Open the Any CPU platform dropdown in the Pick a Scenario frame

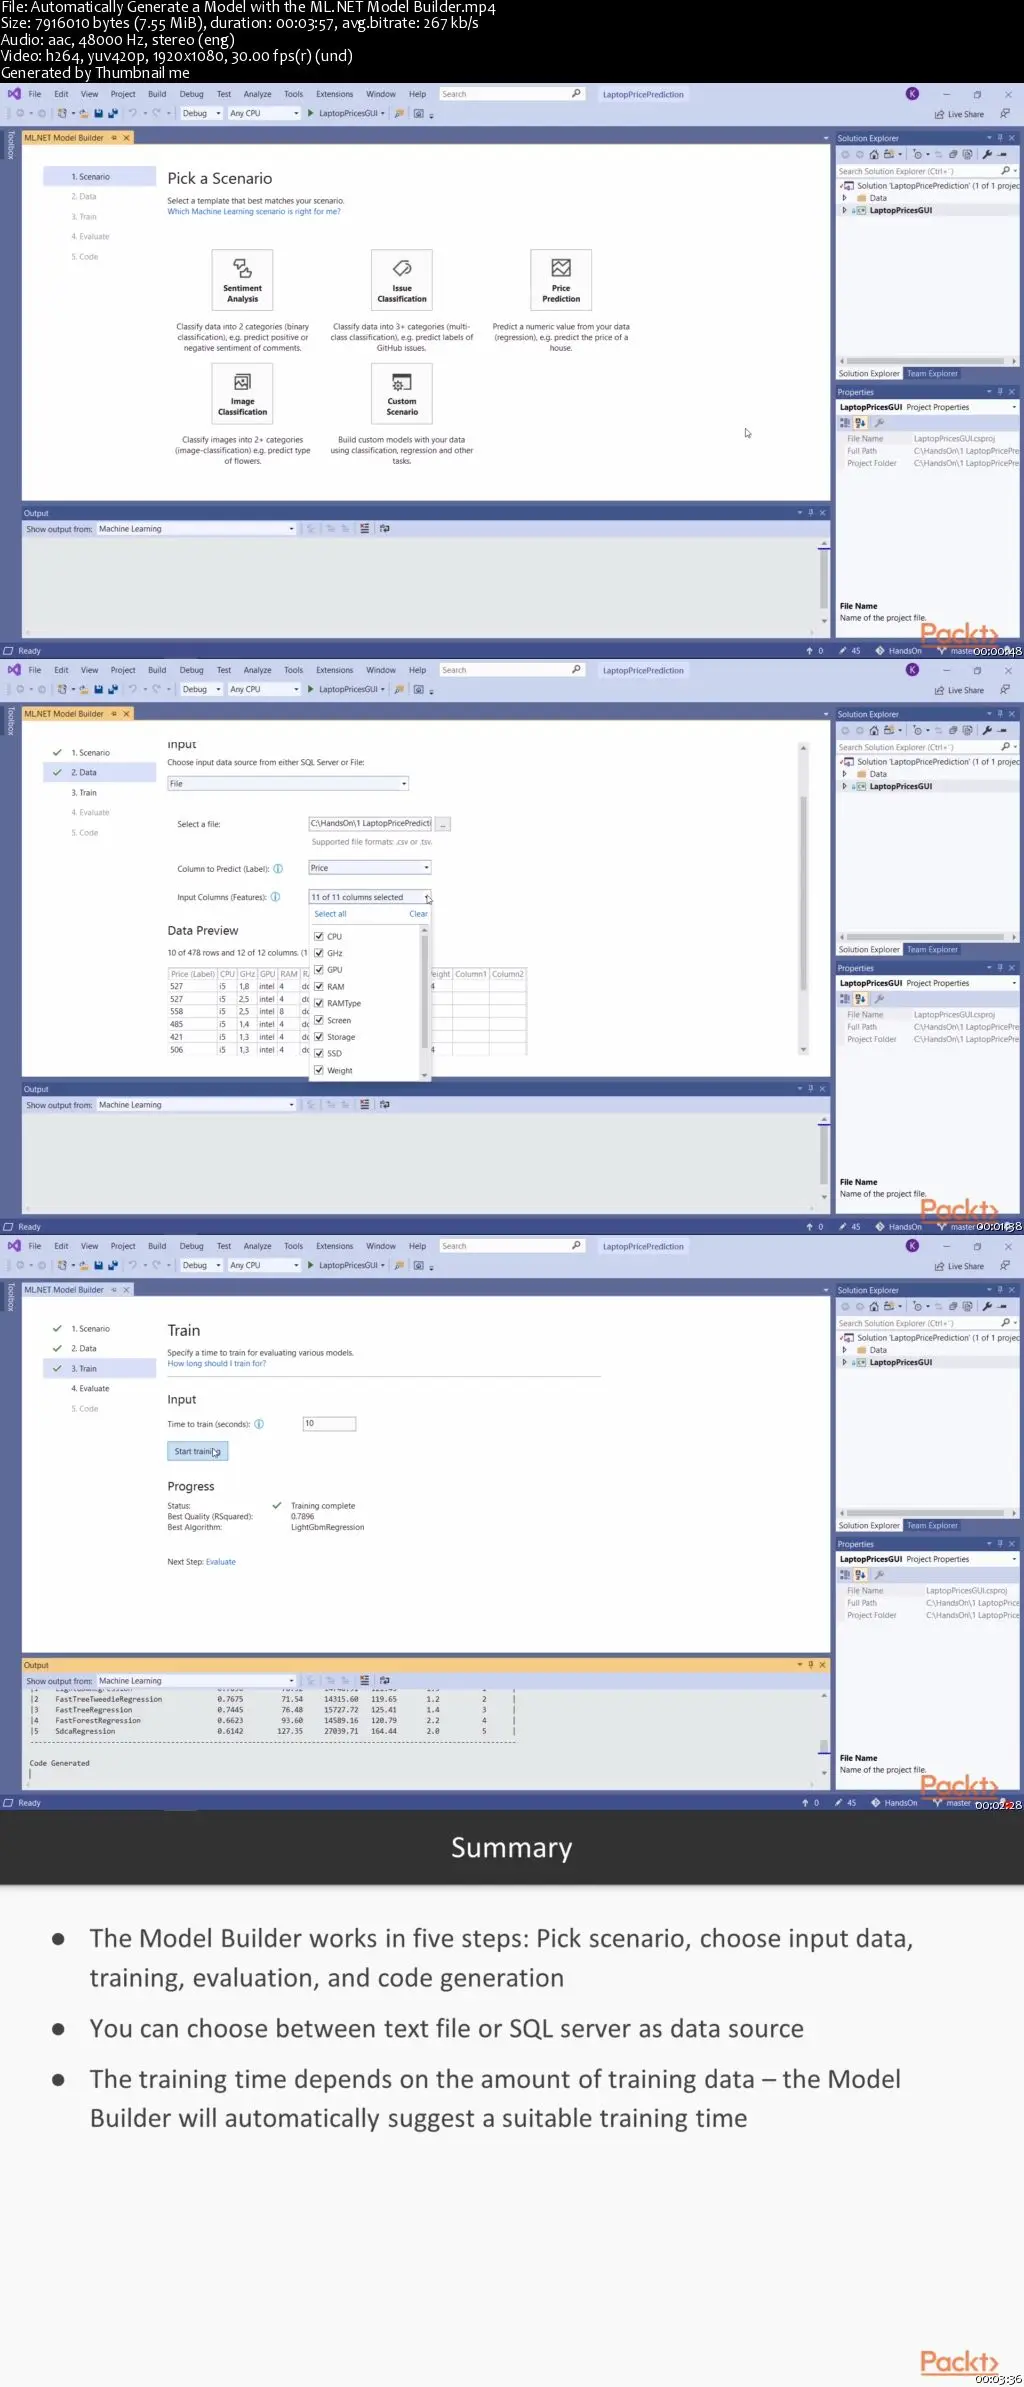pyautogui.click(x=264, y=113)
